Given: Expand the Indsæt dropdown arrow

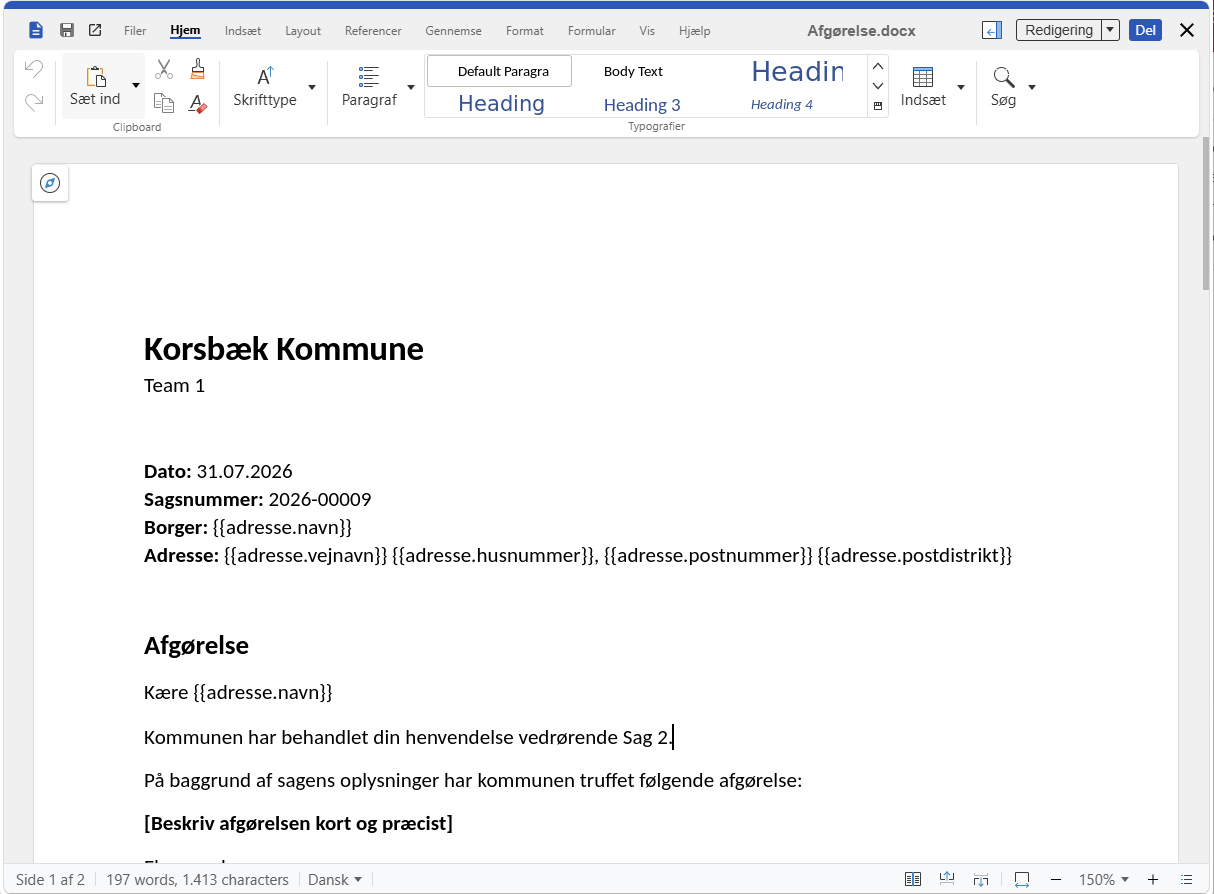Looking at the screenshot, I should (x=961, y=87).
